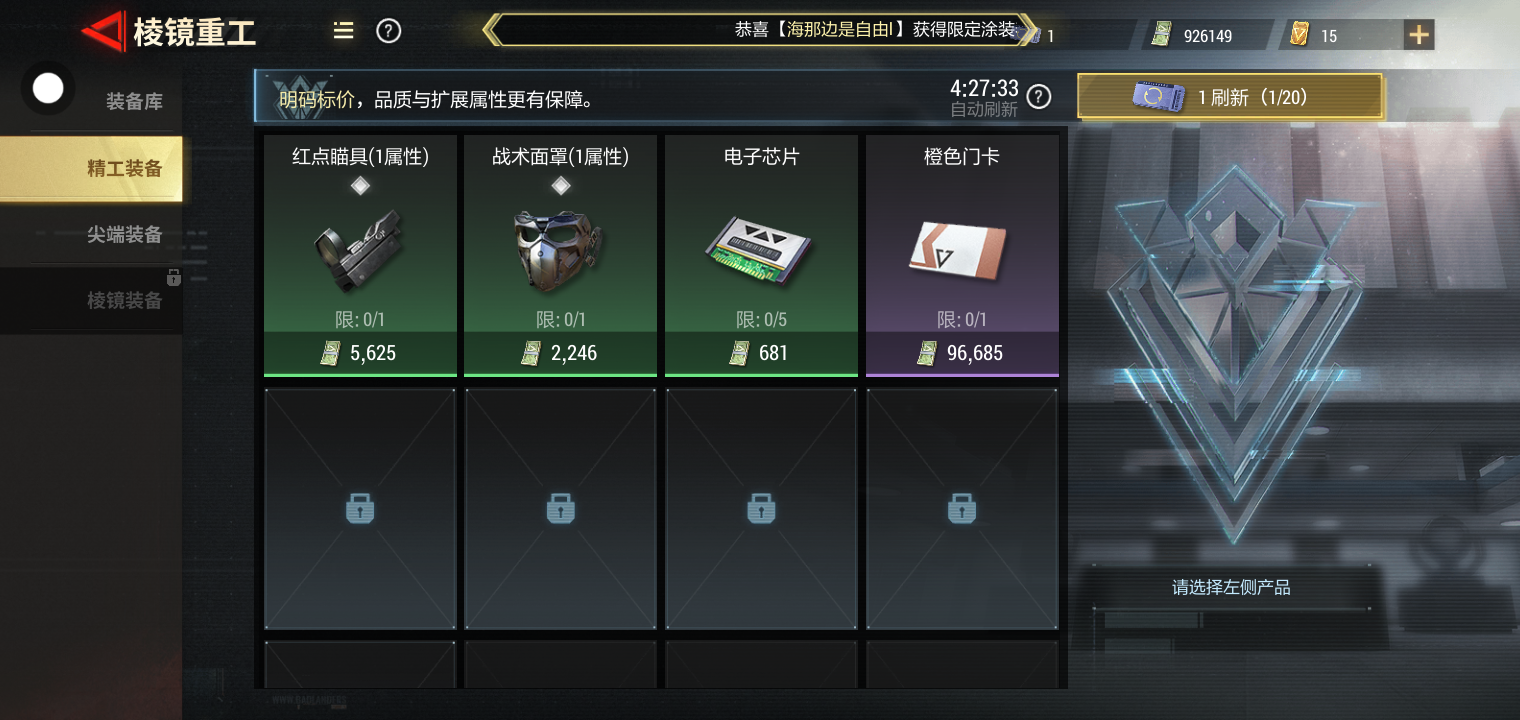Select the 战术面罩 item card
The image size is (1520, 720).
(x=560, y=256)
